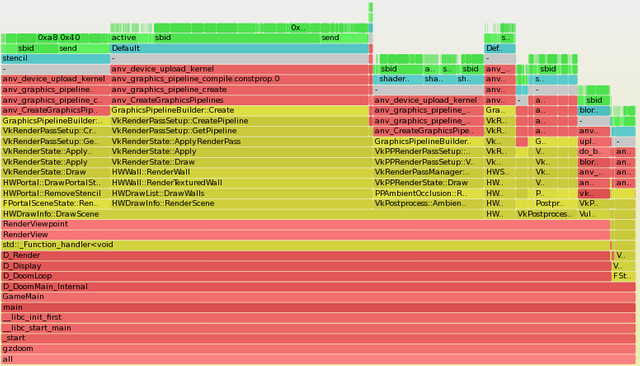Zoom into the 'HWDrawInfo::RenderScene' frame
This screenshot has height=366, width=640.
pos(241,203)
